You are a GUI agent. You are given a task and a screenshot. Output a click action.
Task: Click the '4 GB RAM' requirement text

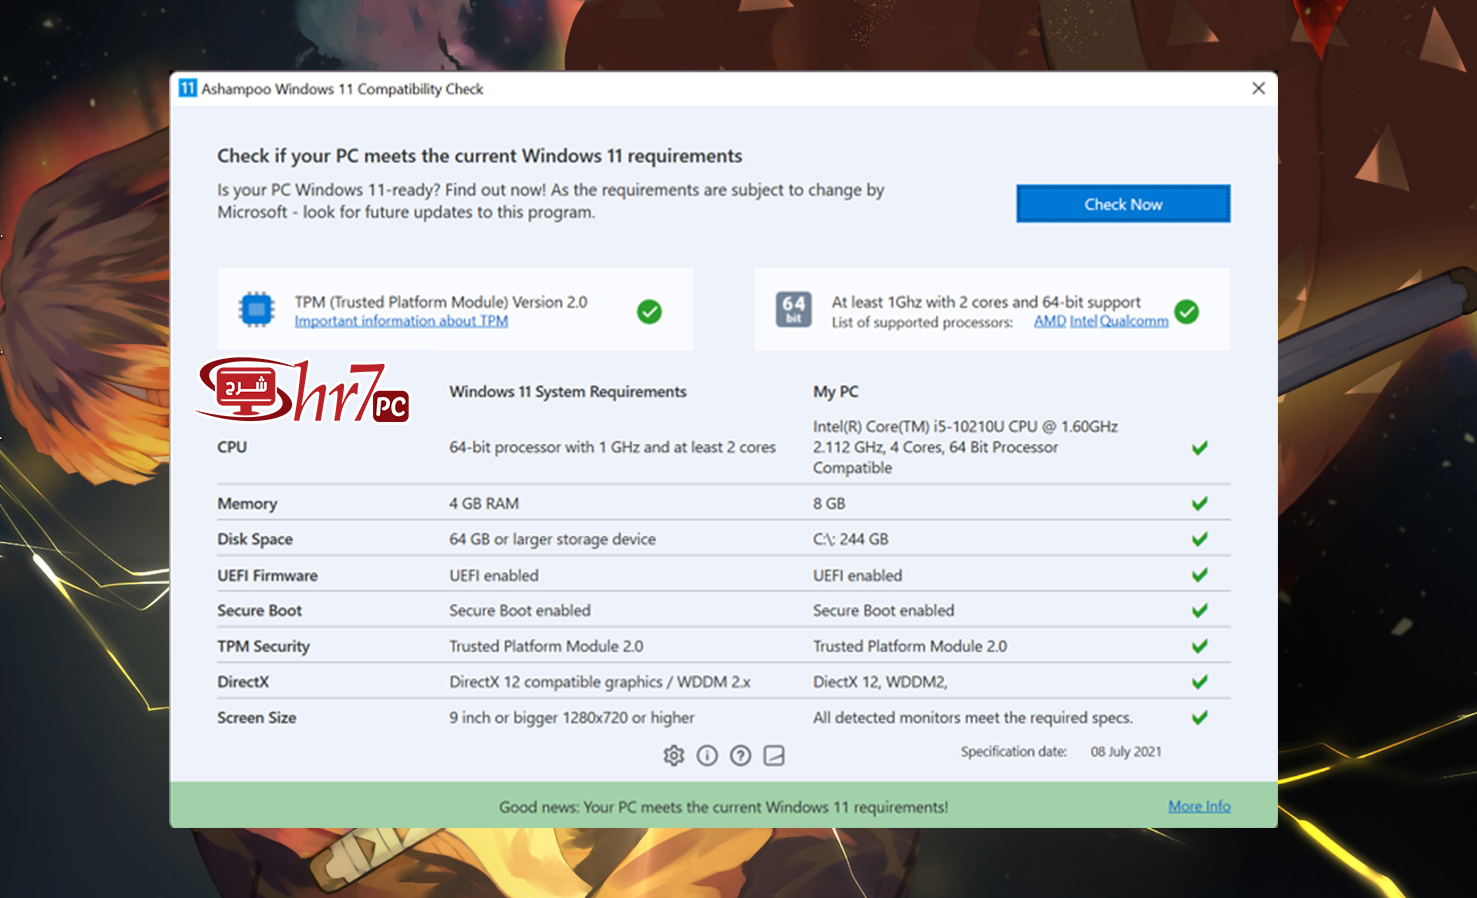(x=484, y=503)
